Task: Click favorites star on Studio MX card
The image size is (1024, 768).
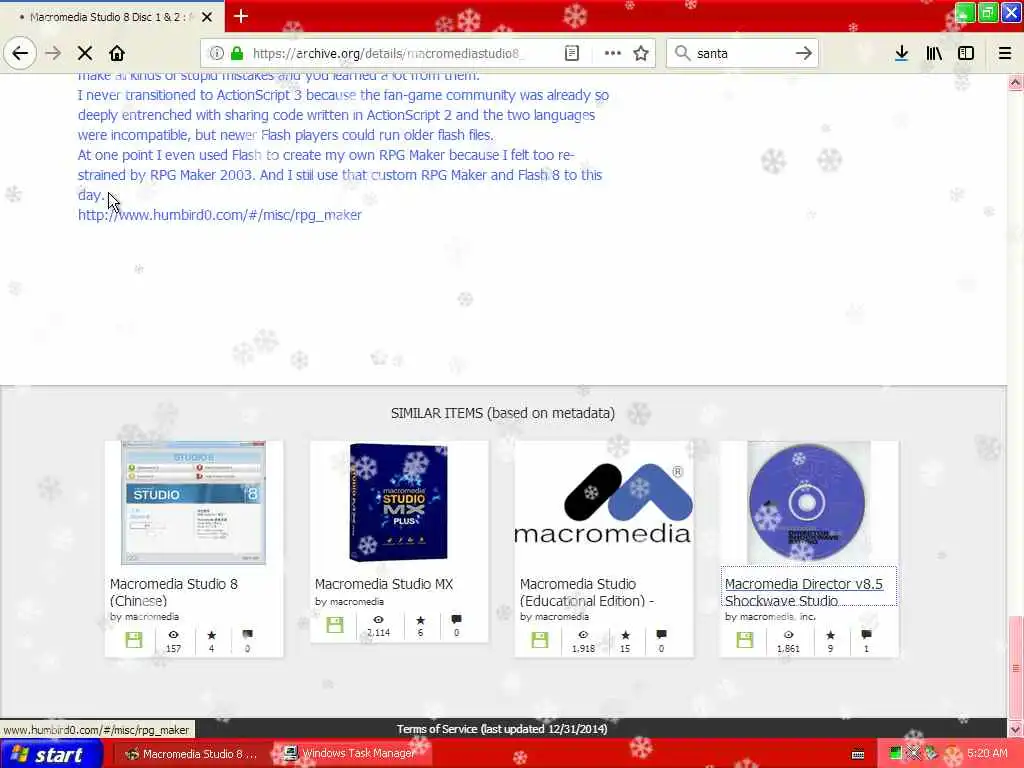Action: (420, 620)
